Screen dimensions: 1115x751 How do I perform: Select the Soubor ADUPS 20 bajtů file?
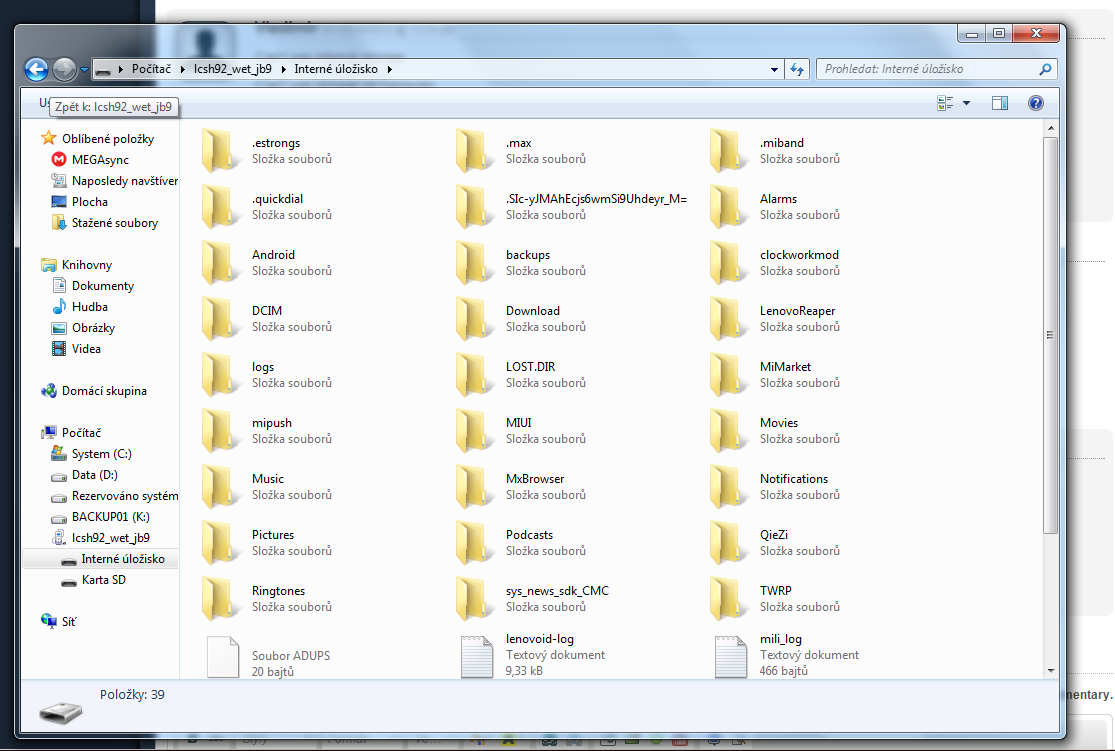point(267,656)
